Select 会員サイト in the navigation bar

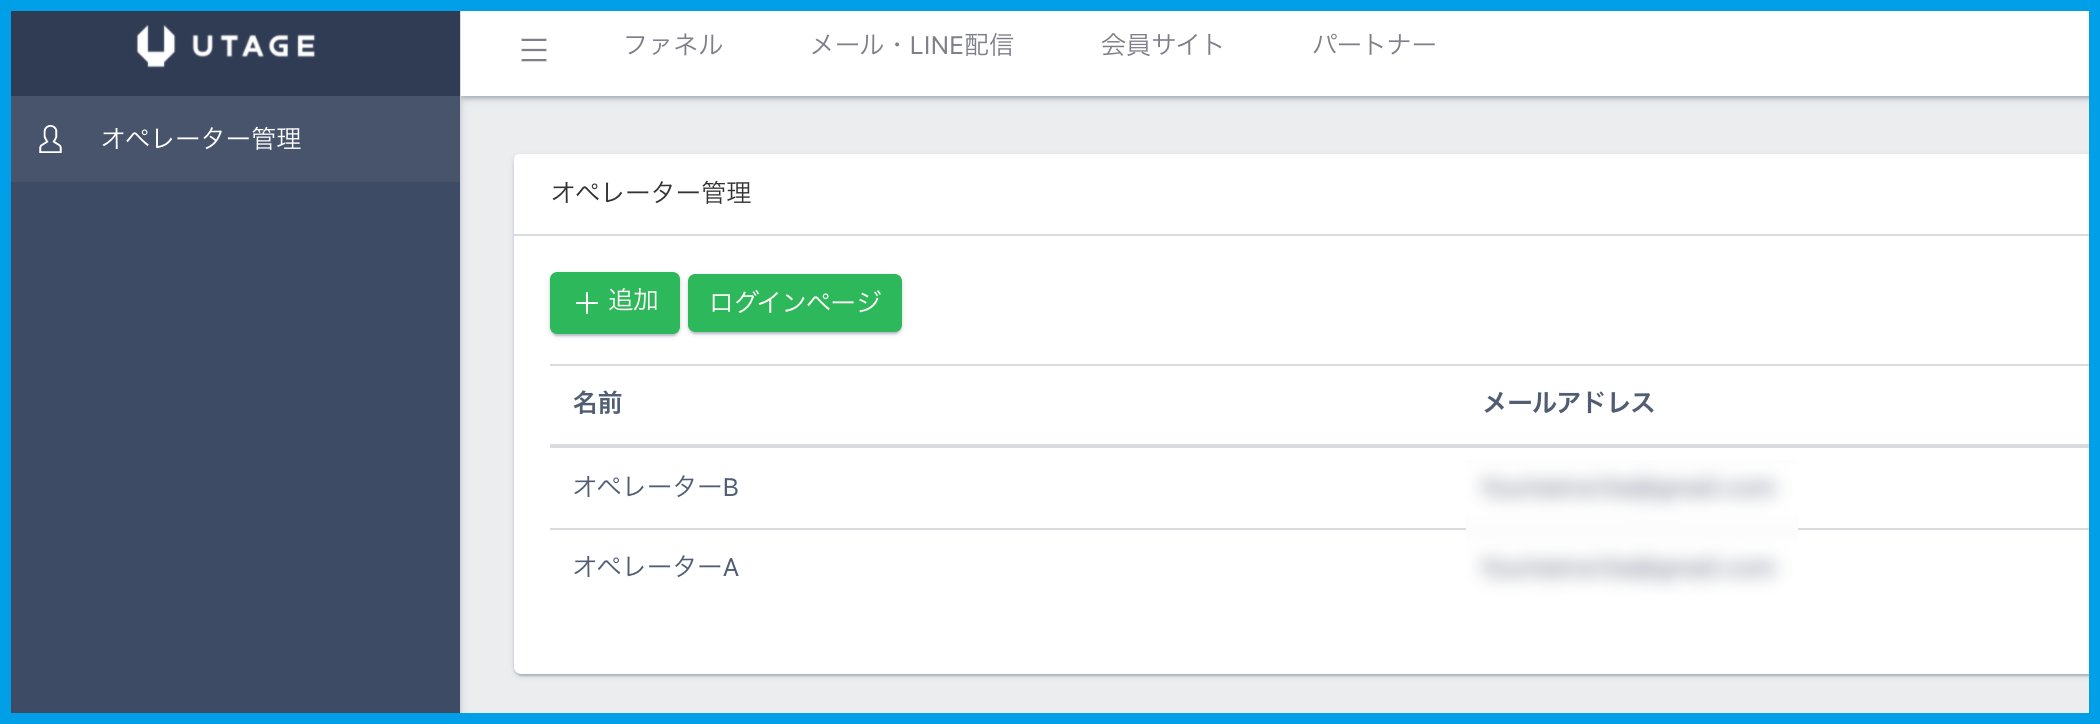point(1162,44)
